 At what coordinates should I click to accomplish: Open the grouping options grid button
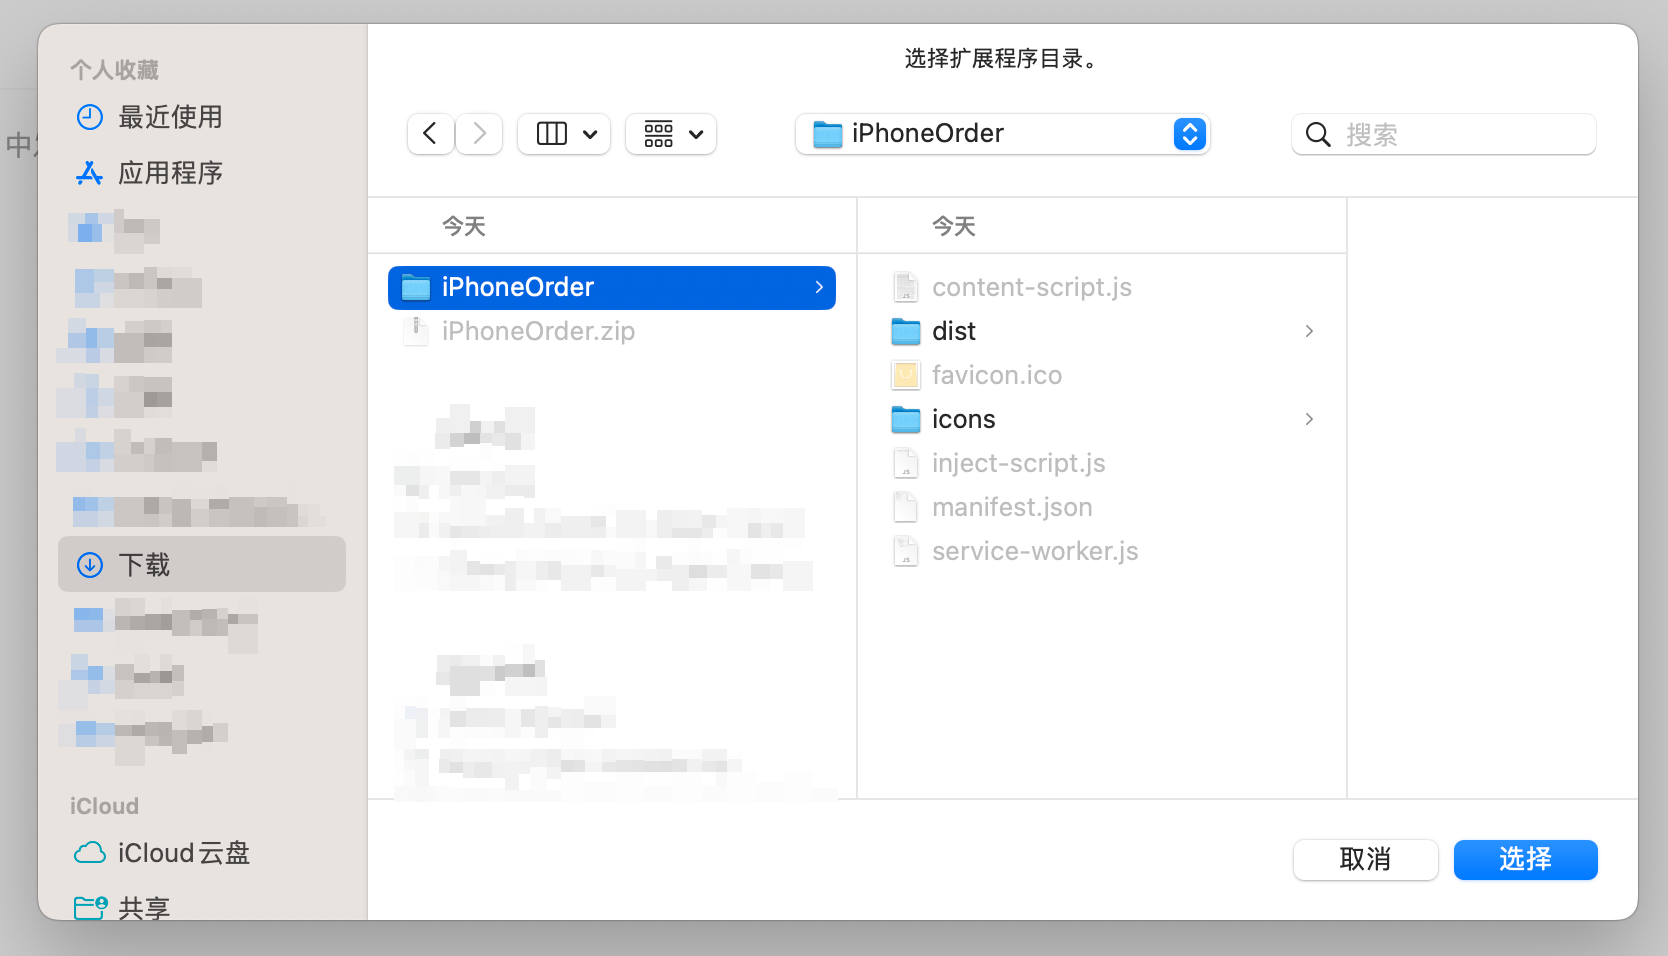pyautogui.click(x=671, y=134)
